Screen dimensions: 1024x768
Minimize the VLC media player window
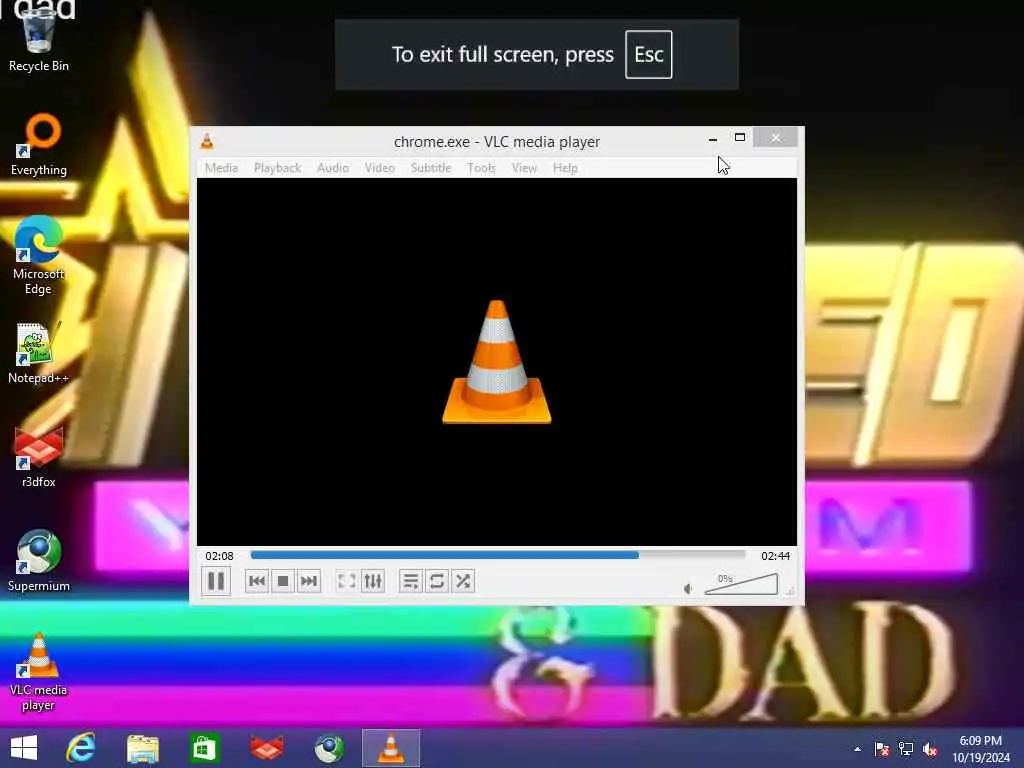(712, 138)
